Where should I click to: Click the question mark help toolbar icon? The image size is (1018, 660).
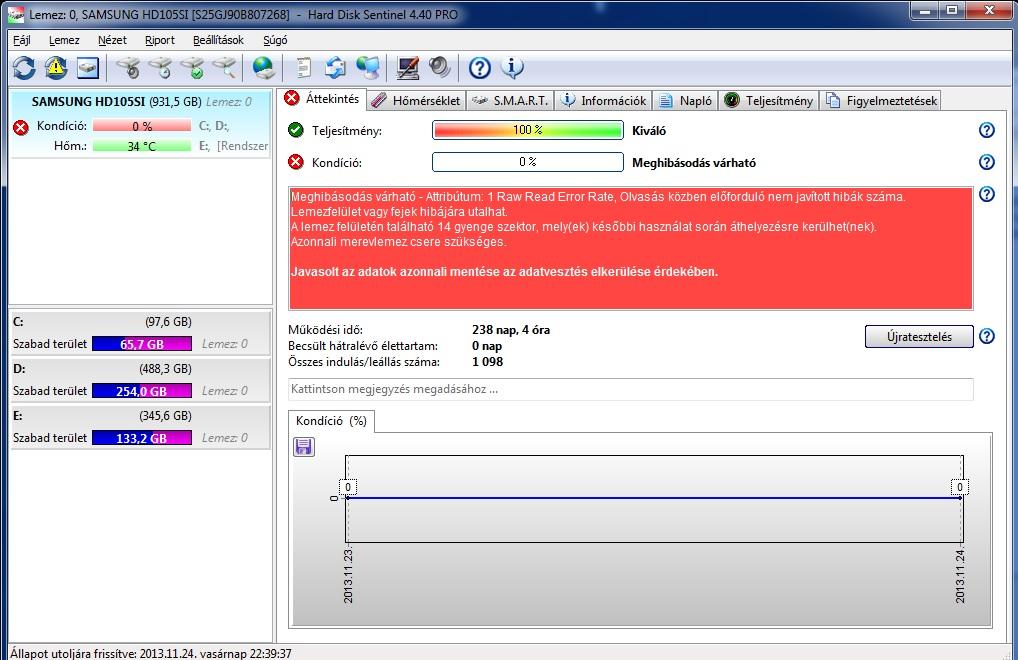[480, 67]
